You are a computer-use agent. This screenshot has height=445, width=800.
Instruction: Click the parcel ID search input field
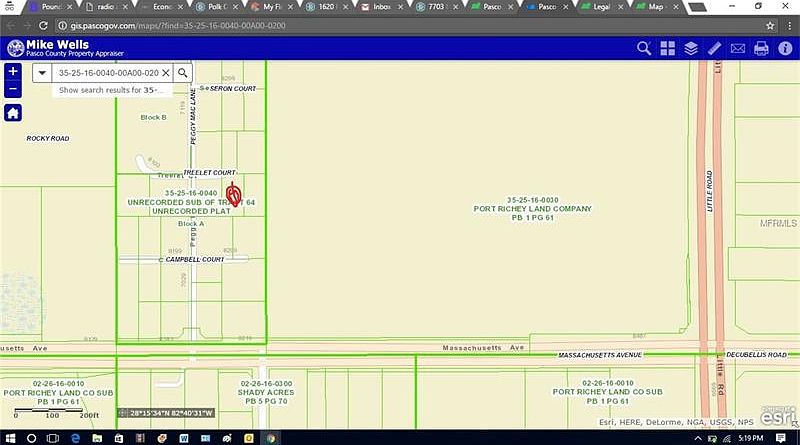pyautogui.click(x=105, y=73)
